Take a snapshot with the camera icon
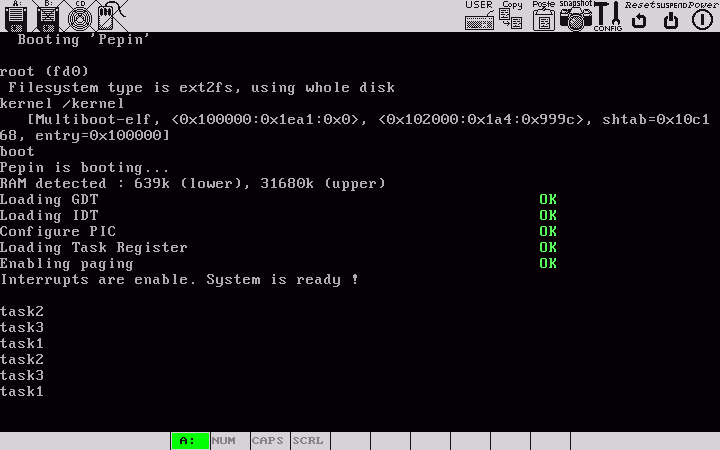The width and height of the screenshot is (720, 450). (575, 16)
